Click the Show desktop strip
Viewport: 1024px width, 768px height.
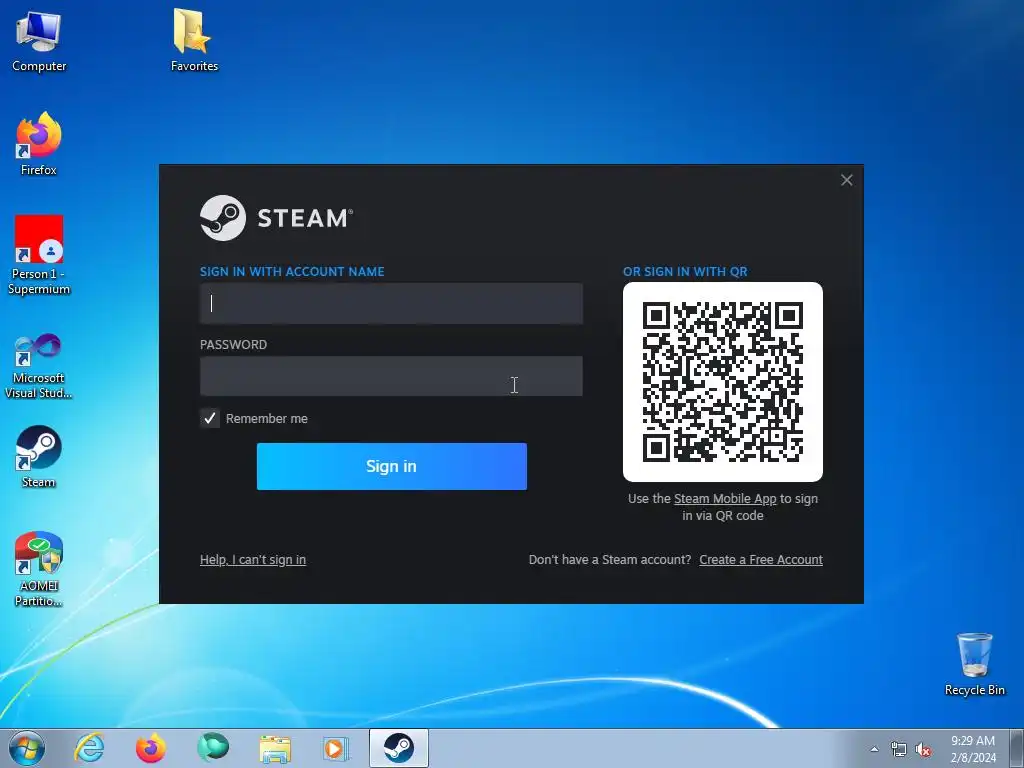pos(1017,748)
